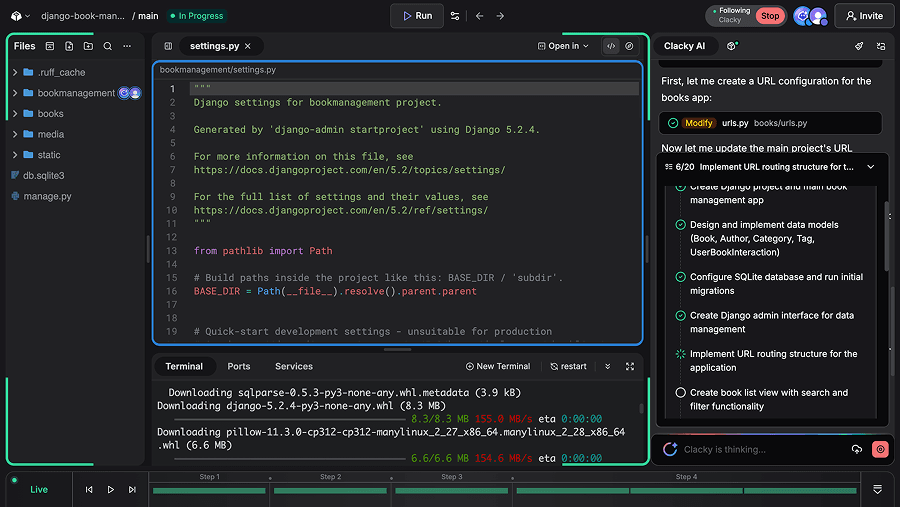Image resolution: width=901 pixels, height=507 pixels.
Task: Click Step 1 timeline segment
Action: (x=209, y=490)
